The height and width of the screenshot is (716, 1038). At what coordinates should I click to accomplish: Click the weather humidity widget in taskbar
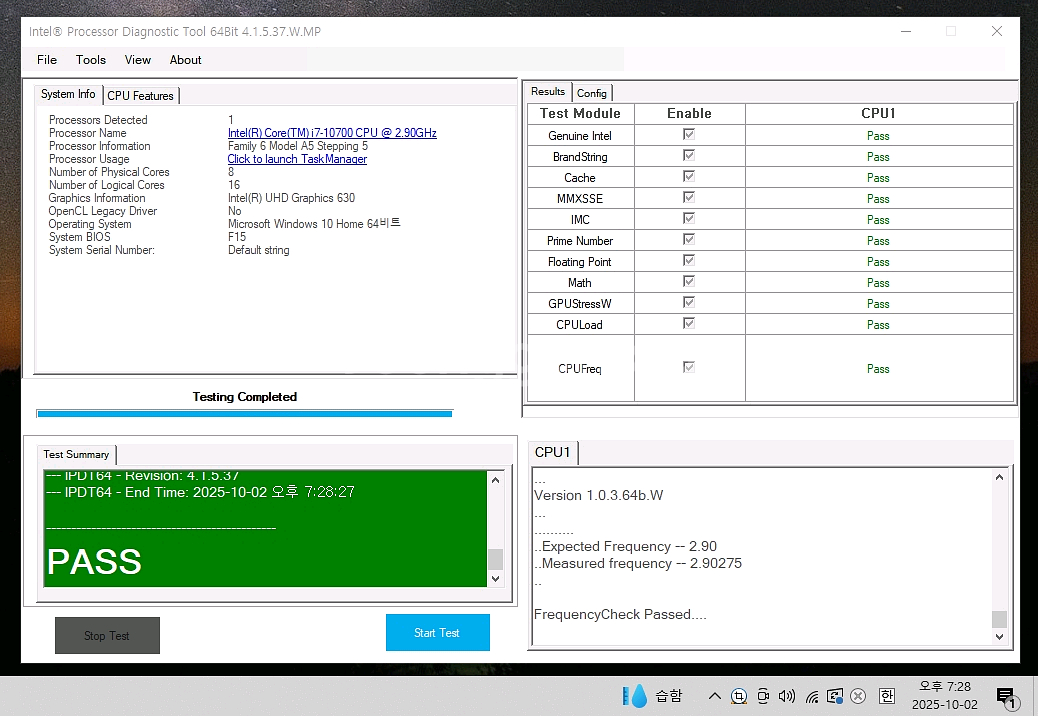pyautogui.click(x=652, y=696)
